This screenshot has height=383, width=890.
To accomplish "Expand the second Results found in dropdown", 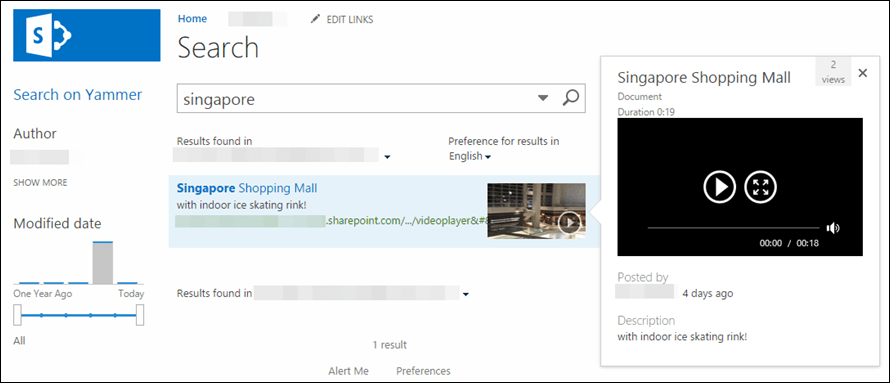I will coord(465,294).
